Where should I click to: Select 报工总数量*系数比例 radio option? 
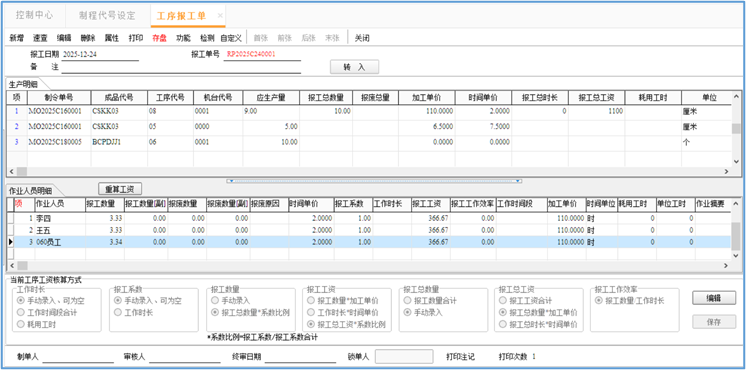[x=251, y=313]
